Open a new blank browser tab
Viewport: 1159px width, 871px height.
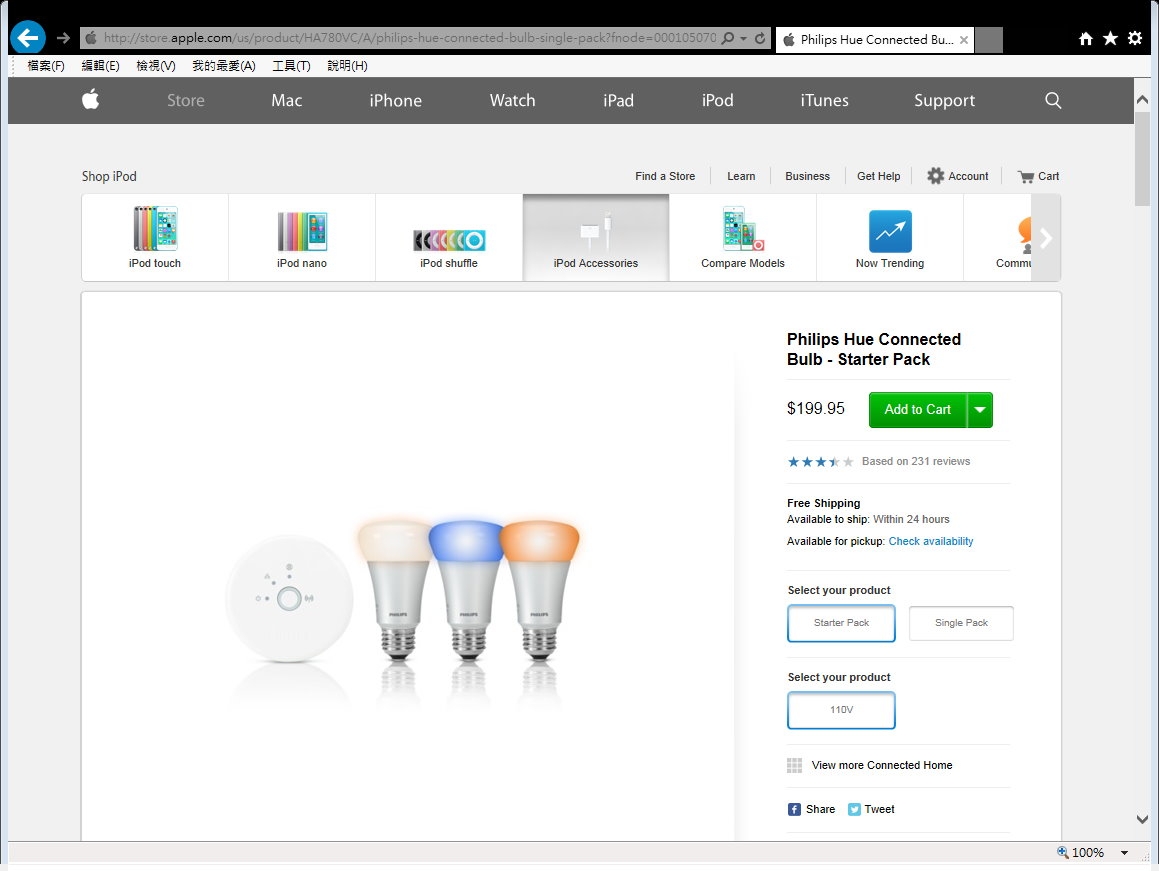989,40
